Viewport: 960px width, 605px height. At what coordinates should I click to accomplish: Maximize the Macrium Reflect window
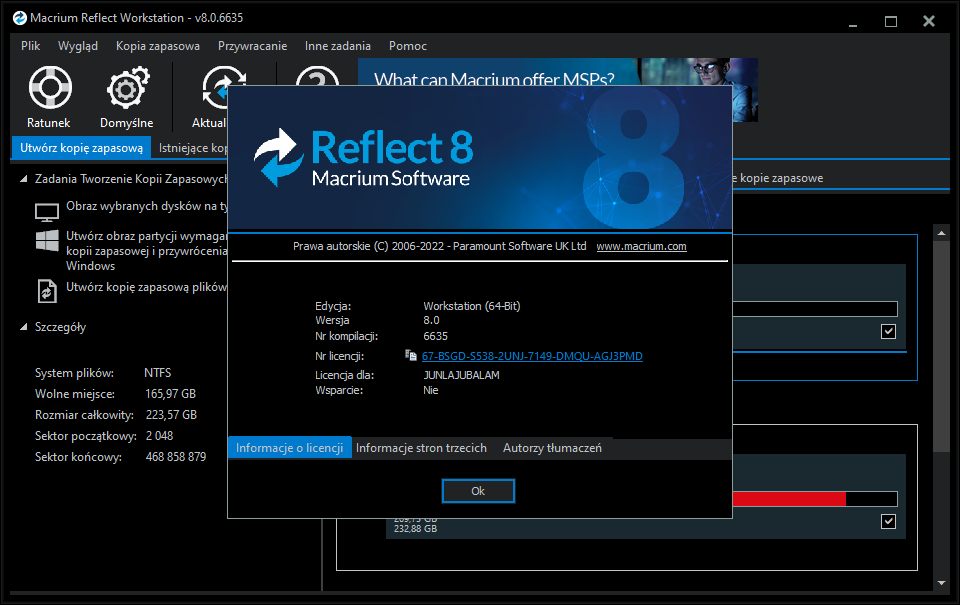[891, 22]
